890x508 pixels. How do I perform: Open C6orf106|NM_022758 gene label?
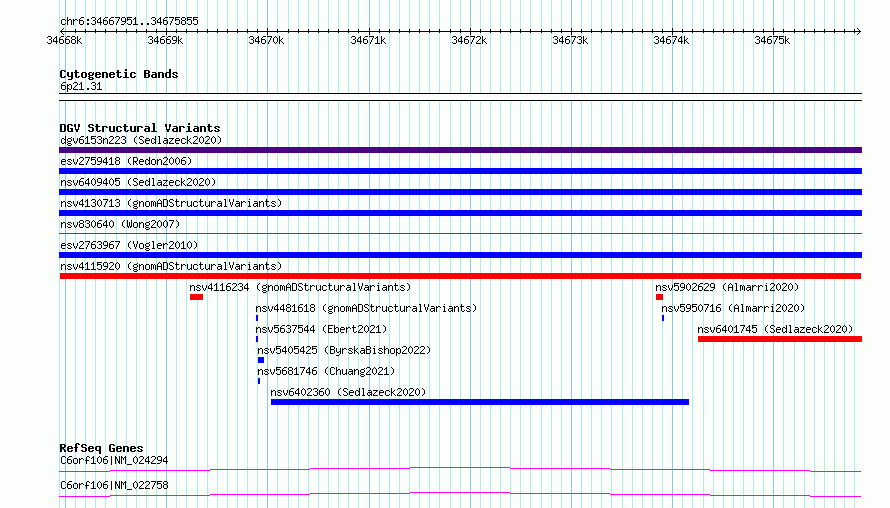click(114, 485)
